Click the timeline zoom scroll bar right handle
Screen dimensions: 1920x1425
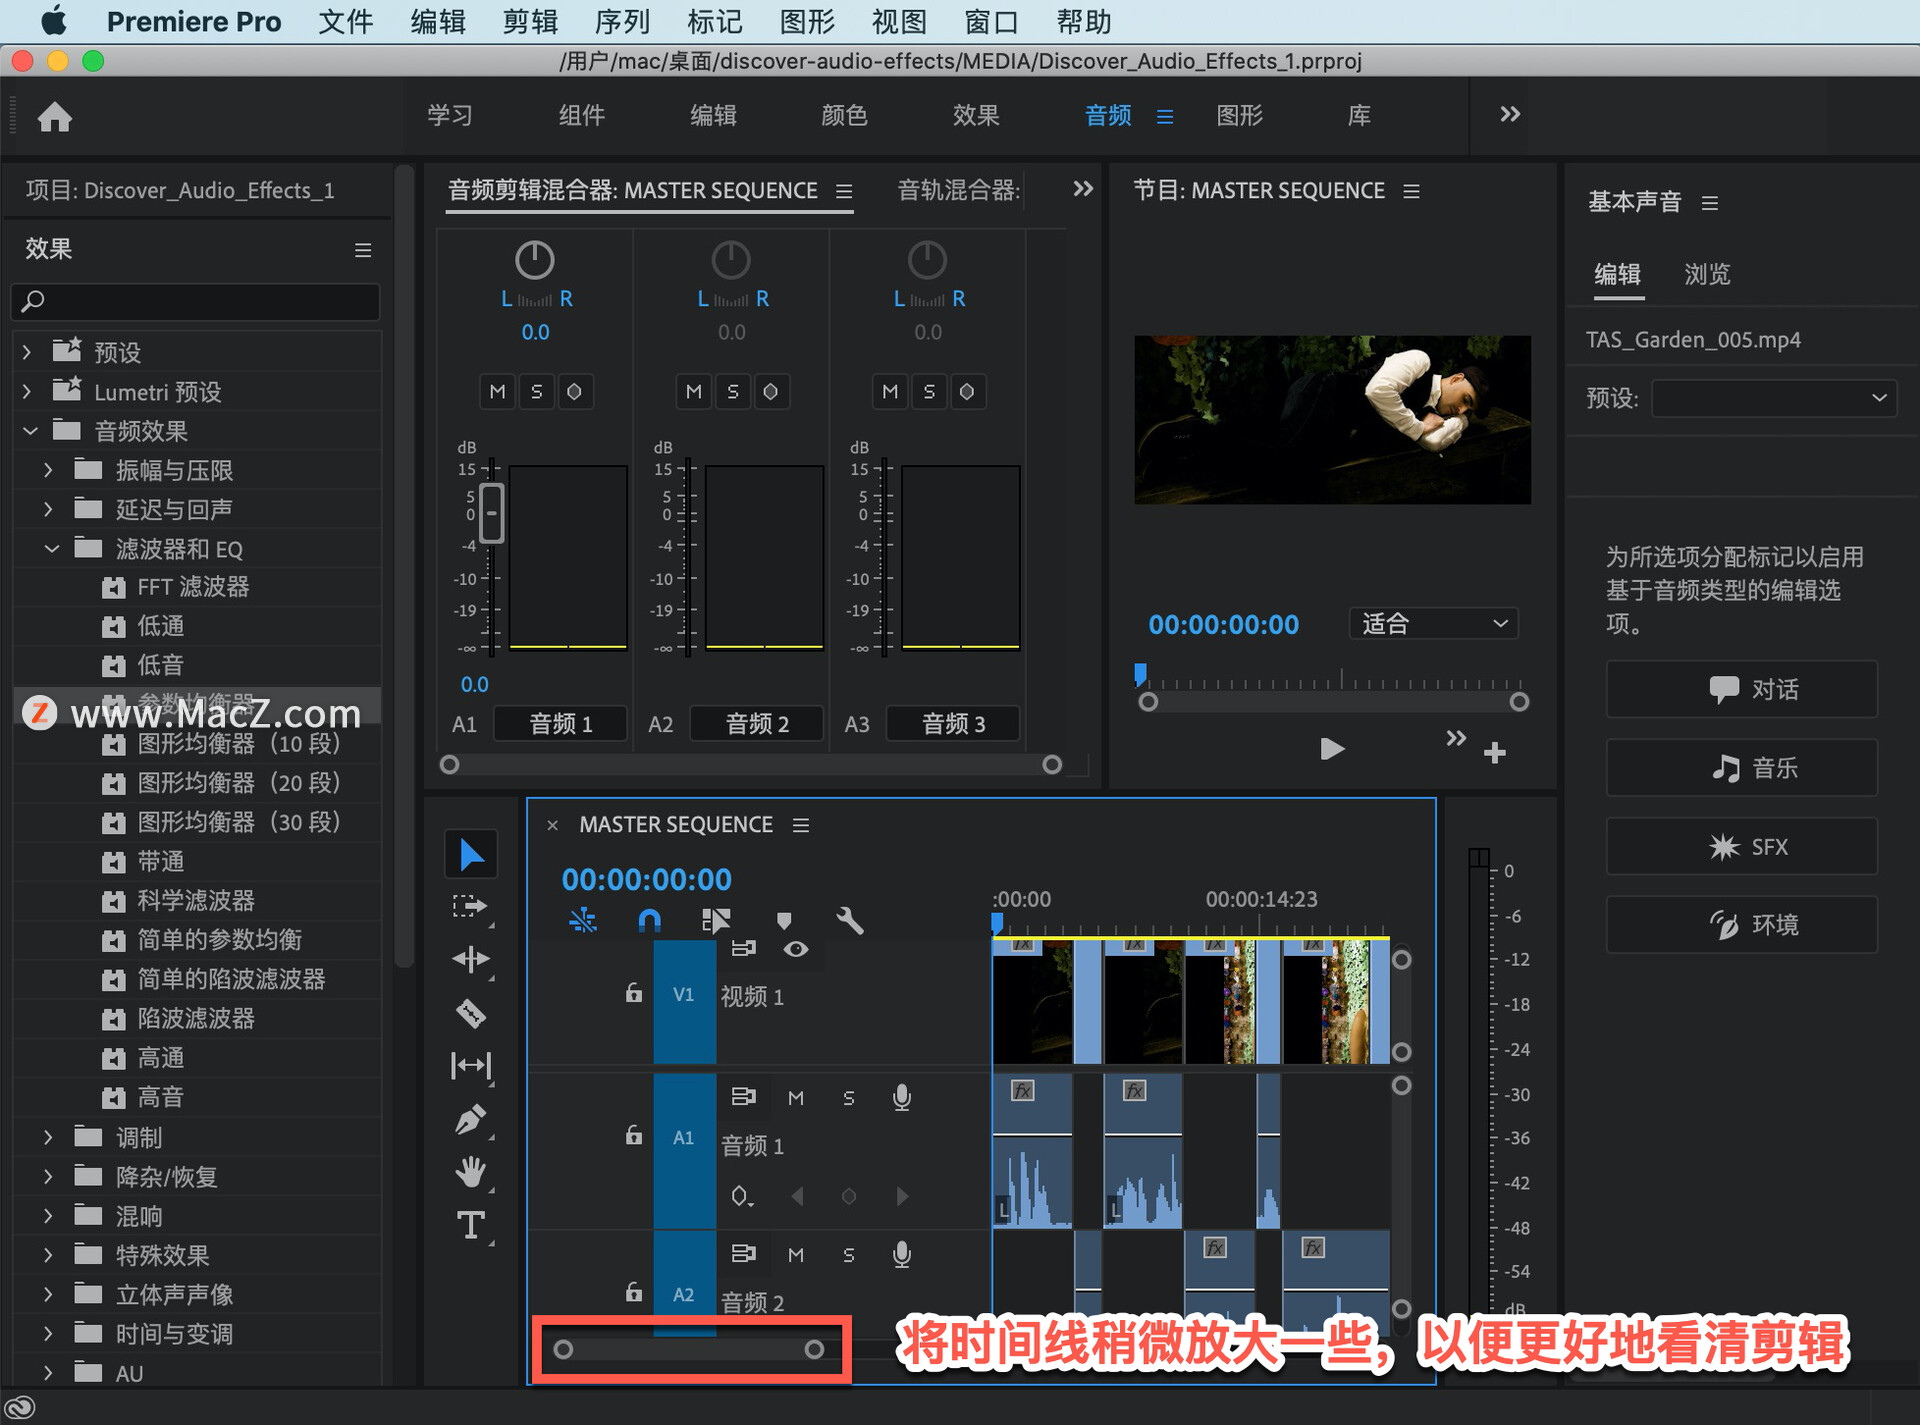click(x=814, y=1350)
